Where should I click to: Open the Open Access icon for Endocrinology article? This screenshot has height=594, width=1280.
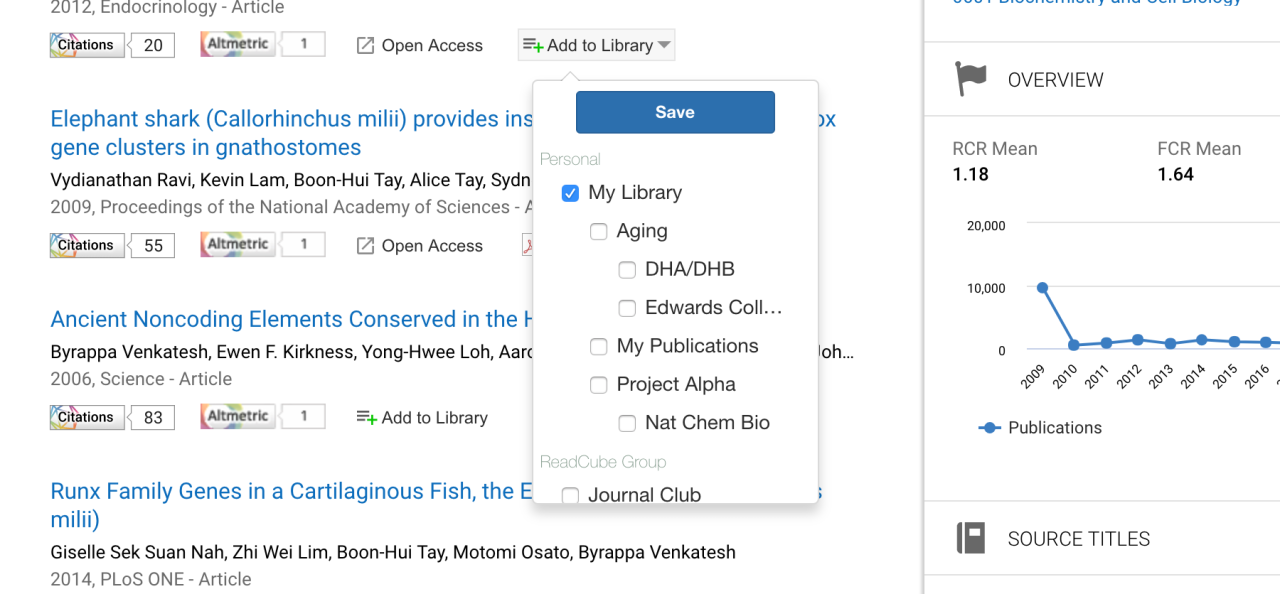click(x=366, y=46)
